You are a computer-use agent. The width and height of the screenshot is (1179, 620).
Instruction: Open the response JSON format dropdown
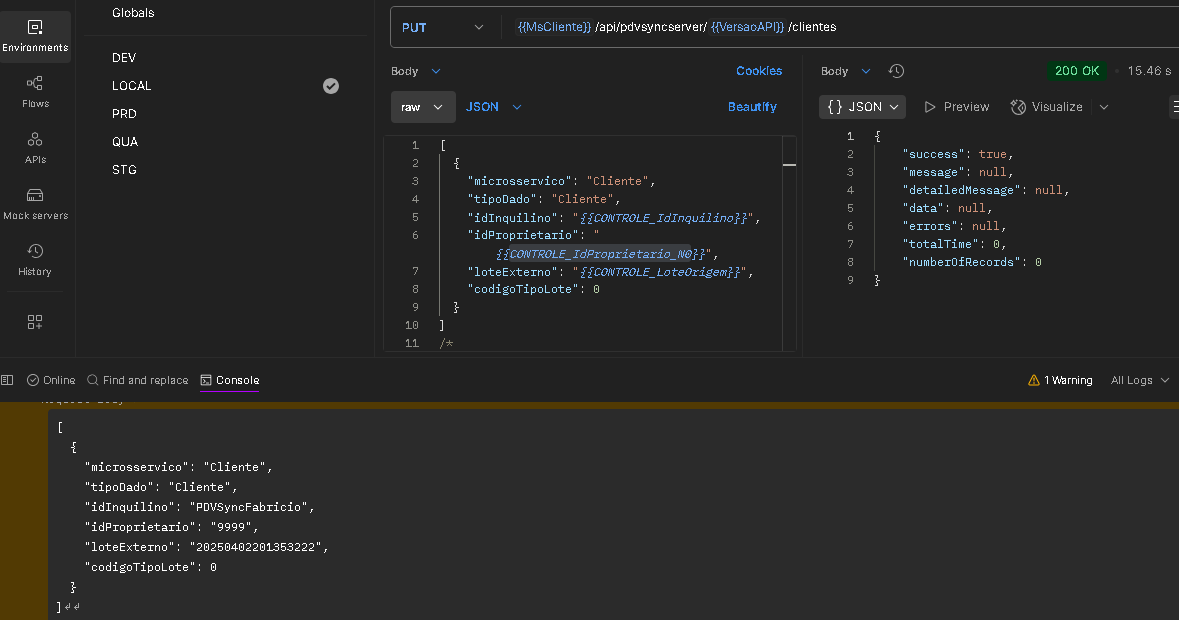pos(862,107)
